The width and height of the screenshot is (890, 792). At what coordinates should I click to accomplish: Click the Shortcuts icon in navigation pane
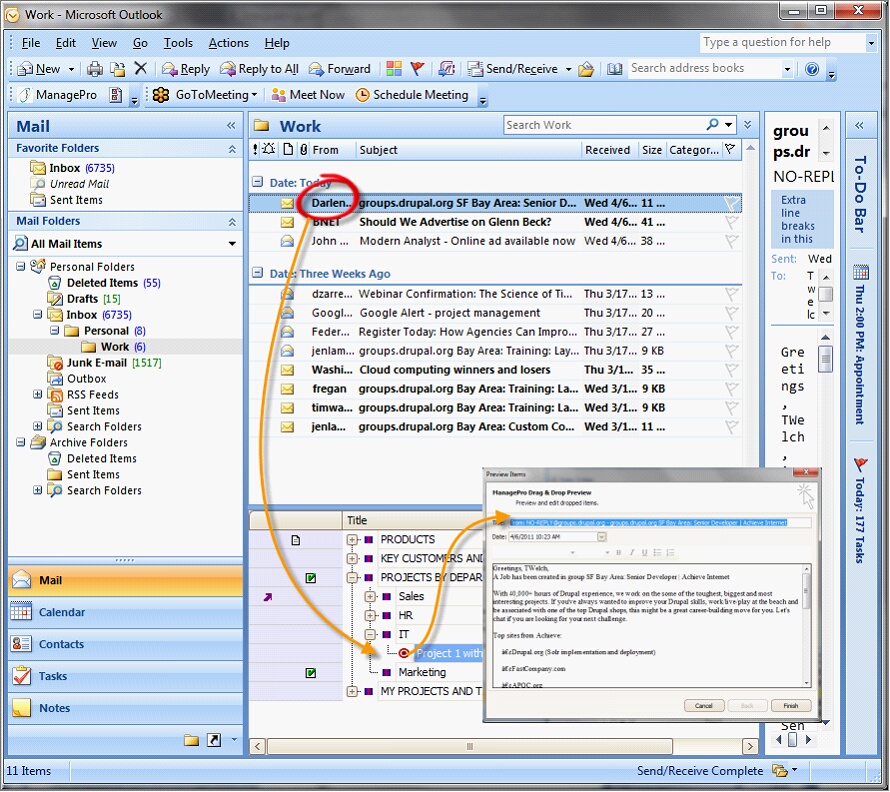[x=214, y=740]
